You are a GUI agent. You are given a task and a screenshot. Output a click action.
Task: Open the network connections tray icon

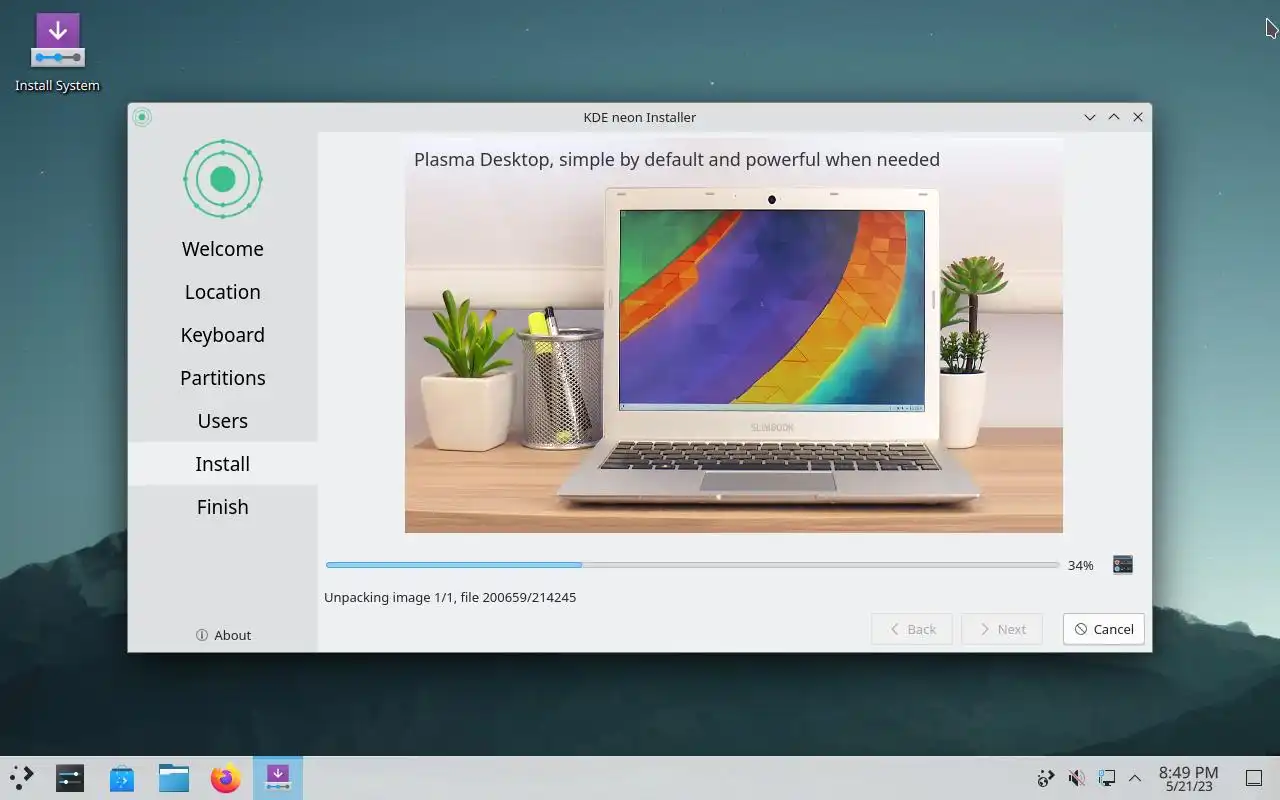click(x=1106, y=778)
